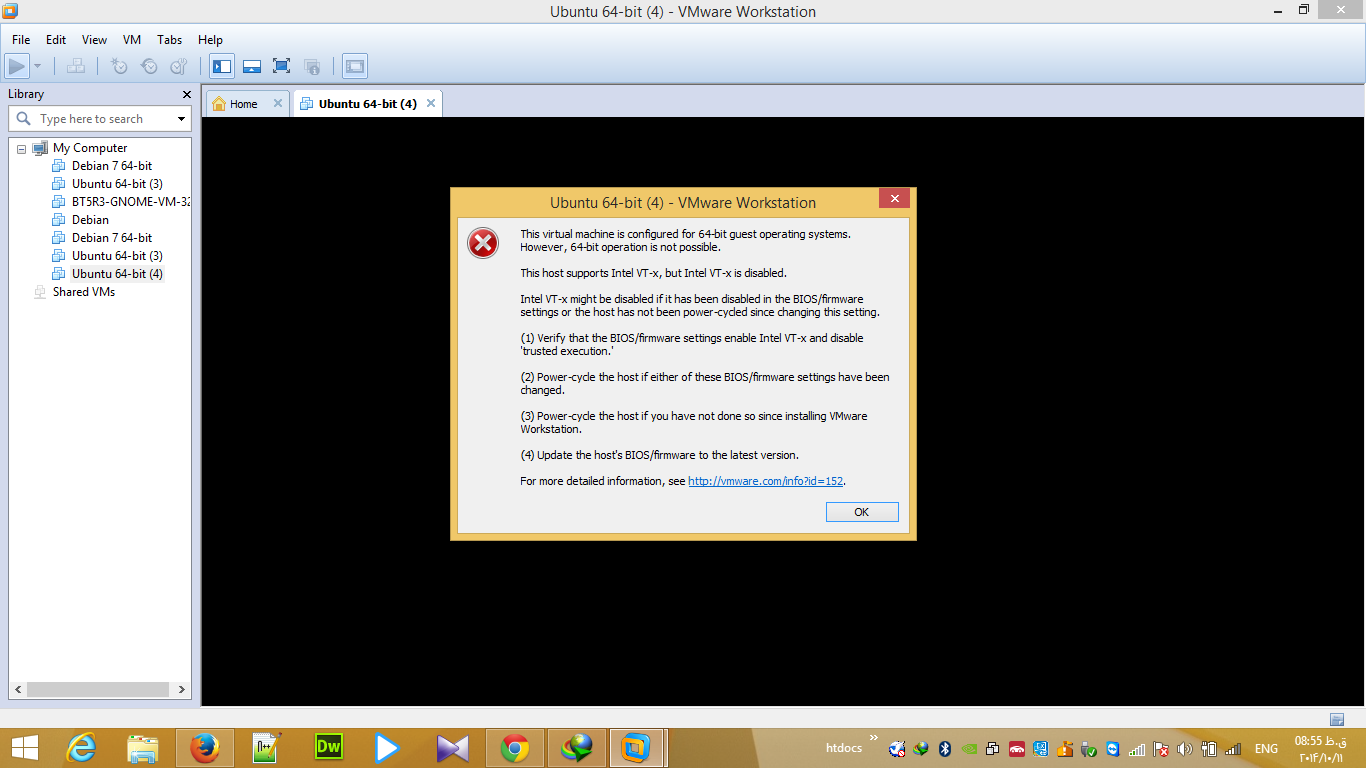Select Shared VMs in the library
The width and height of the screenshot is (1366, 768).
pos(84,292)
